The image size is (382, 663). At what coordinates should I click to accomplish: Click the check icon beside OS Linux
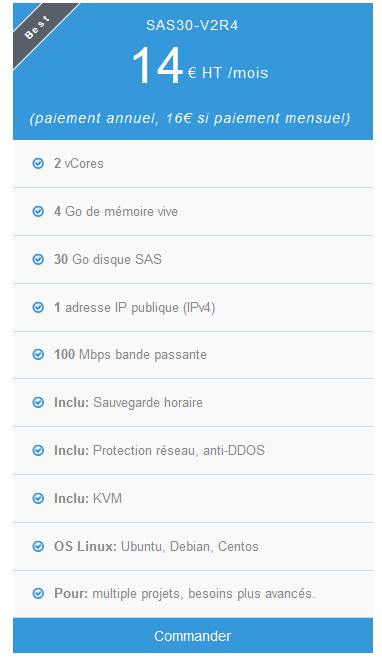[38, 546]
